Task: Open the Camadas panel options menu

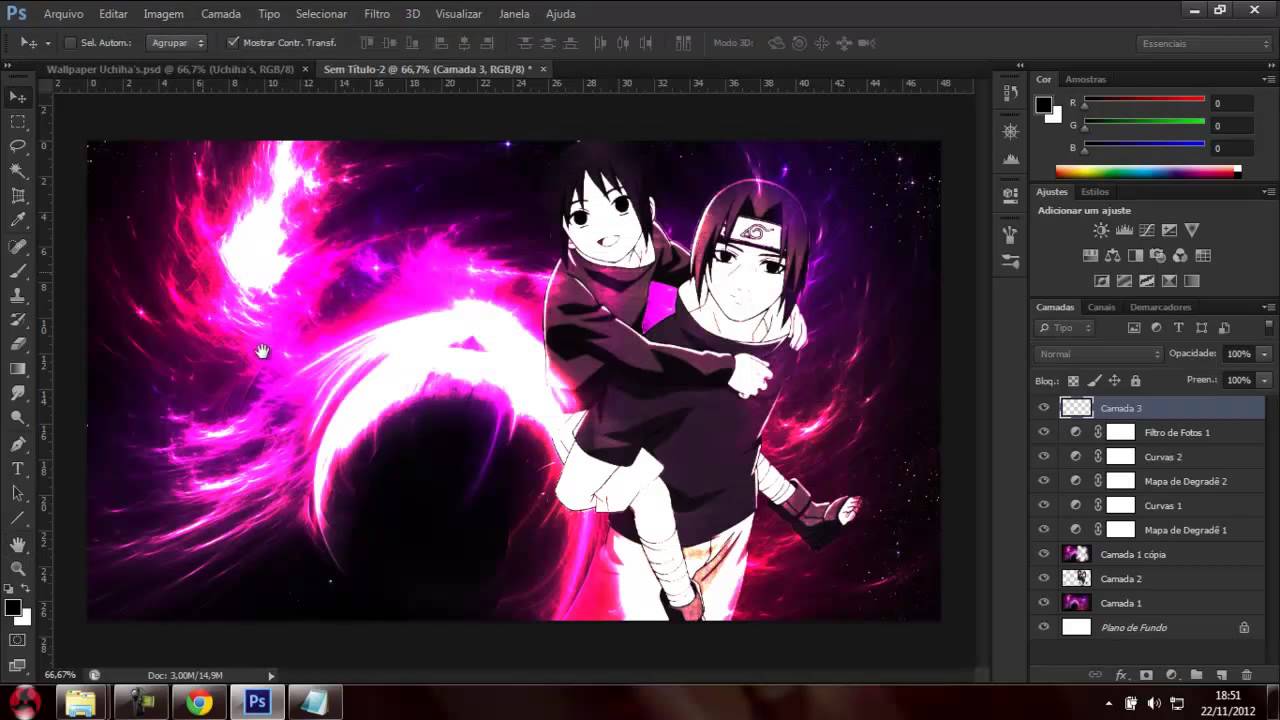Action: click(x=1270, y=307)
